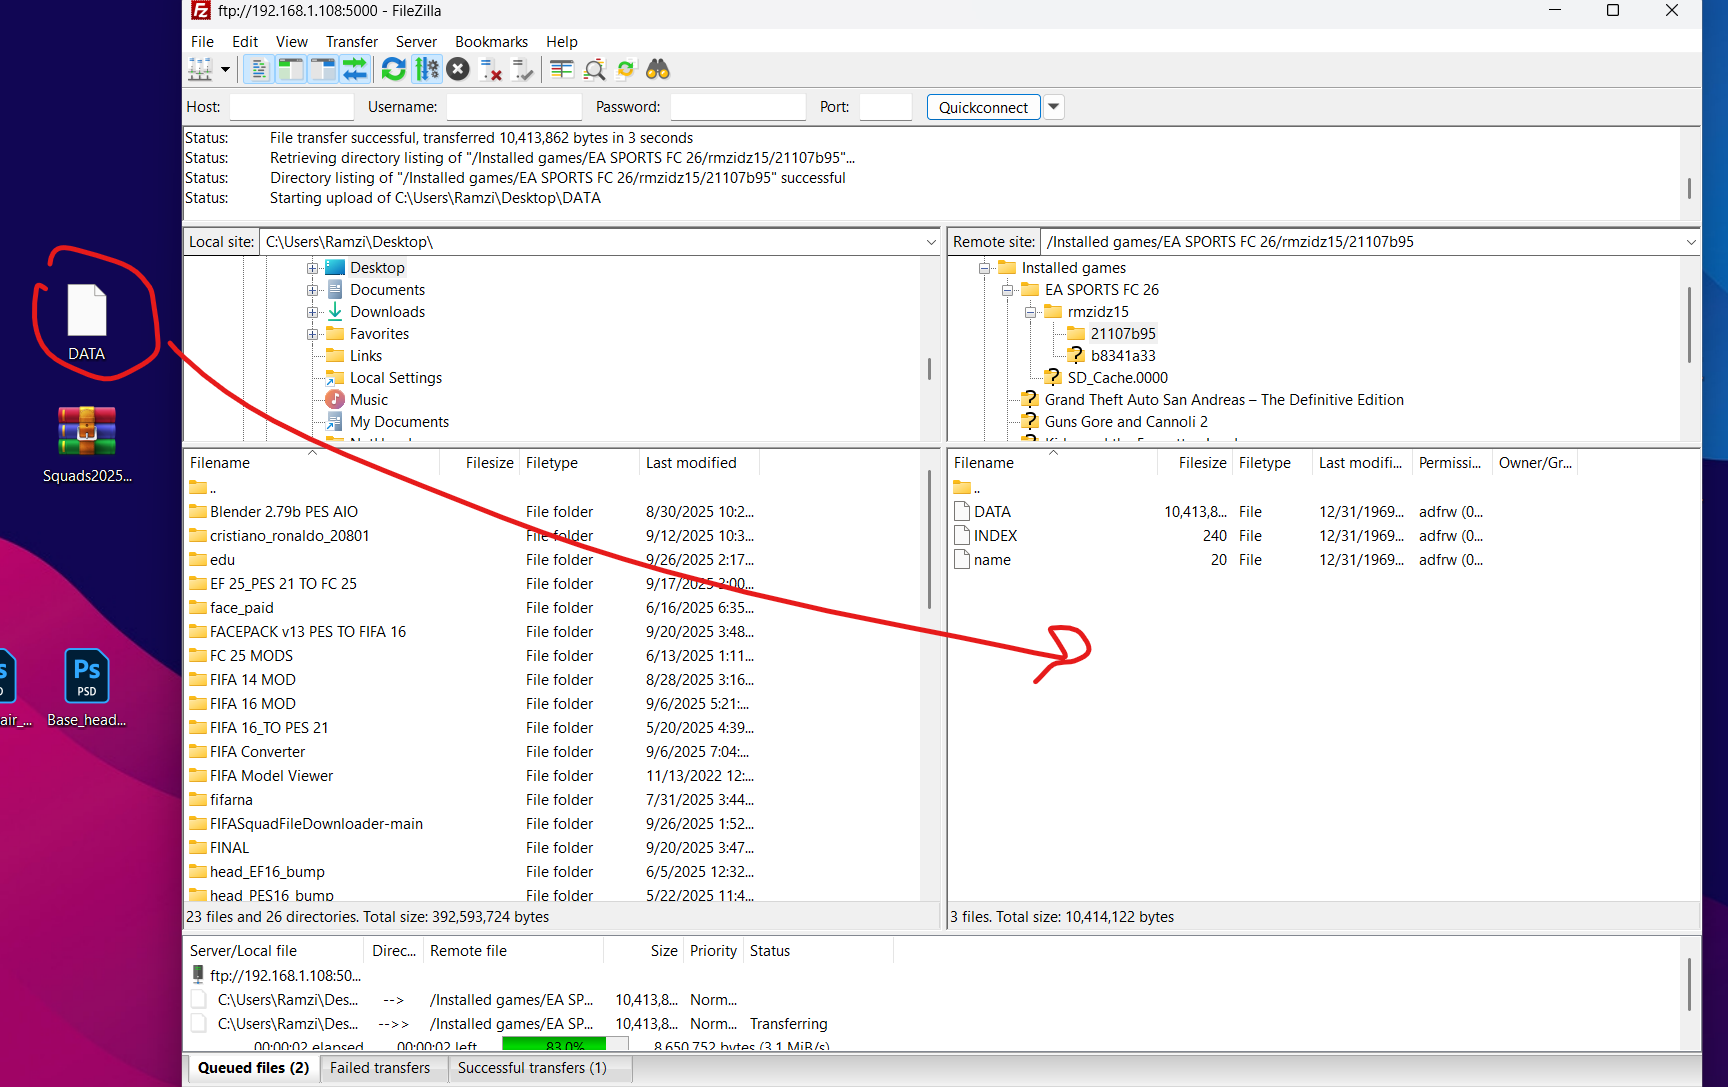Open the Quickconnect history dropdown
Screen dimensions: 1728x1087
tap(1053, 107)
